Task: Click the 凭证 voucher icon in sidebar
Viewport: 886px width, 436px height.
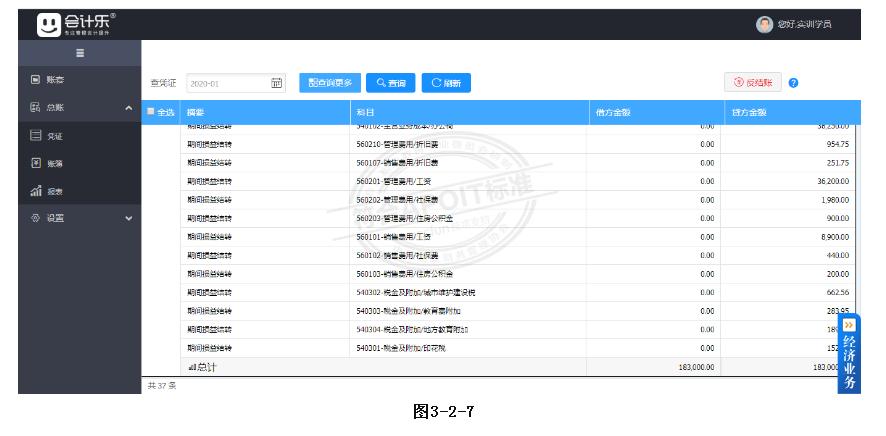Action: [x=35, y=136]
